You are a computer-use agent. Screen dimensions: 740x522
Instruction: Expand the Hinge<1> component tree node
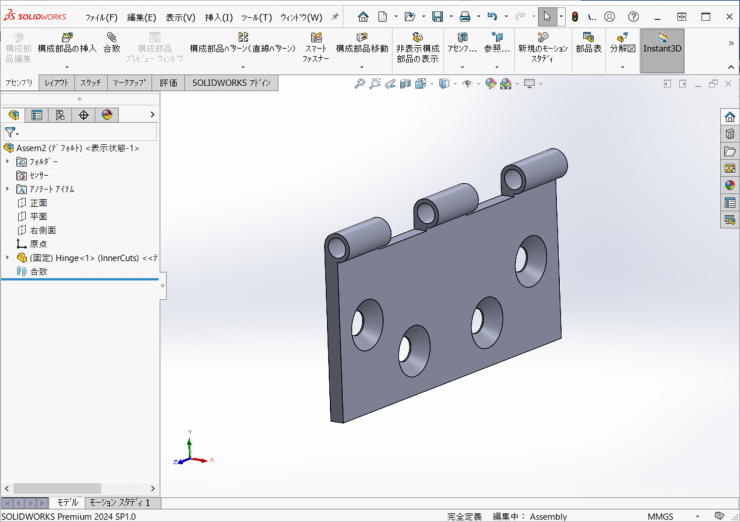click(8, 257)
